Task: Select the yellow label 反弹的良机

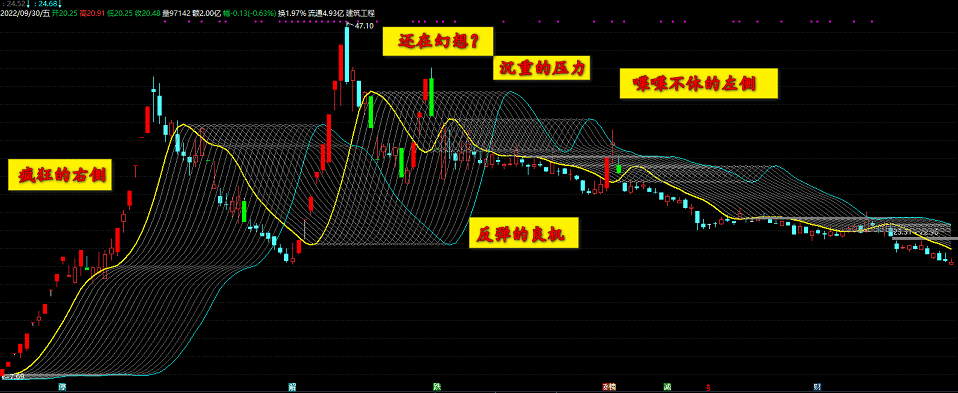Action: [x=524, y=233]
